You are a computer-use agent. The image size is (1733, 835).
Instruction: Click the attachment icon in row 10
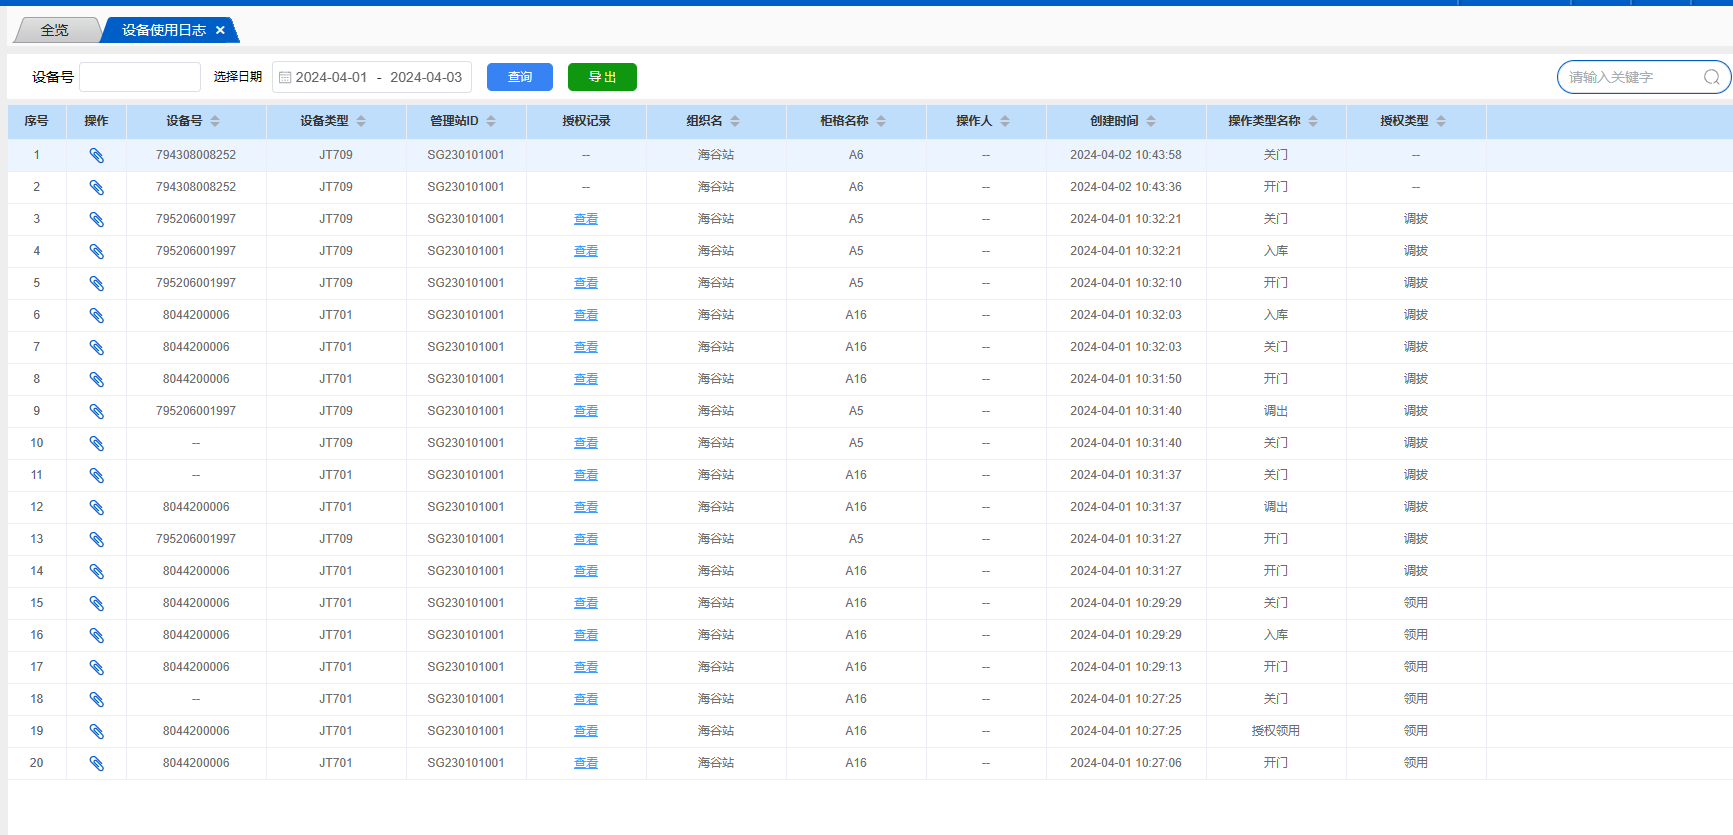point(96,443)
